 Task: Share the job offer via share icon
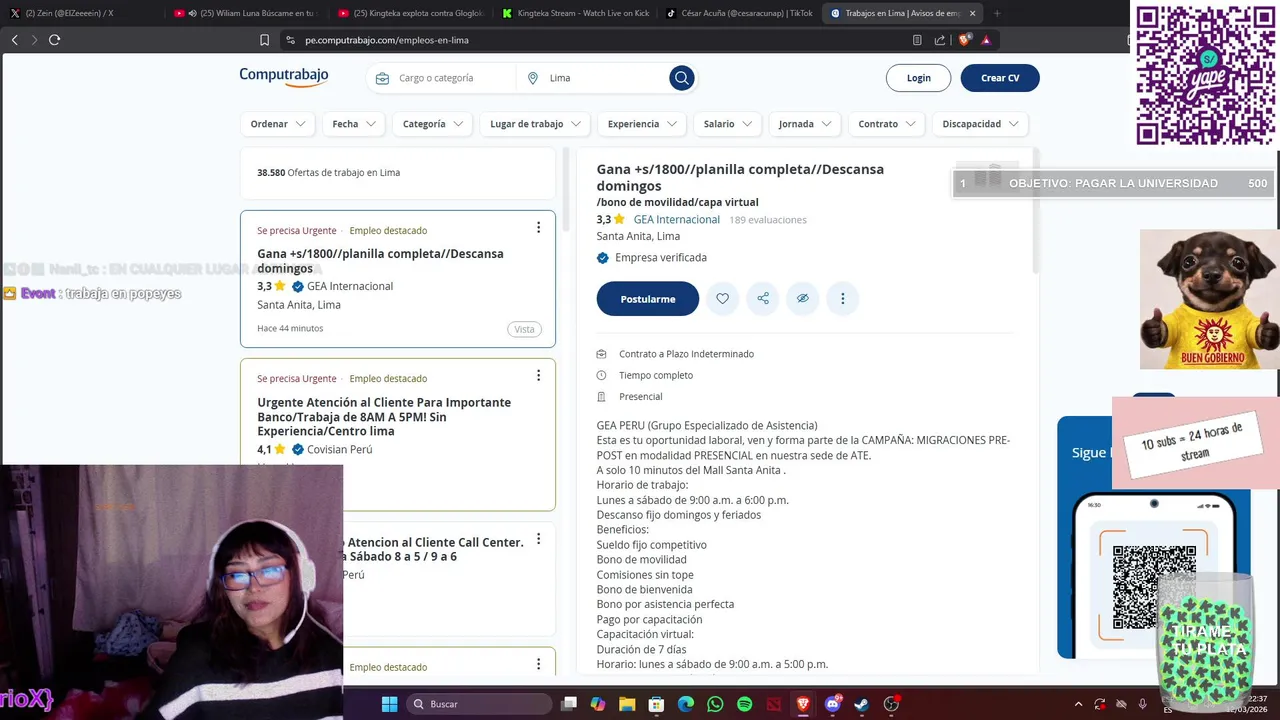click(763, 298)
